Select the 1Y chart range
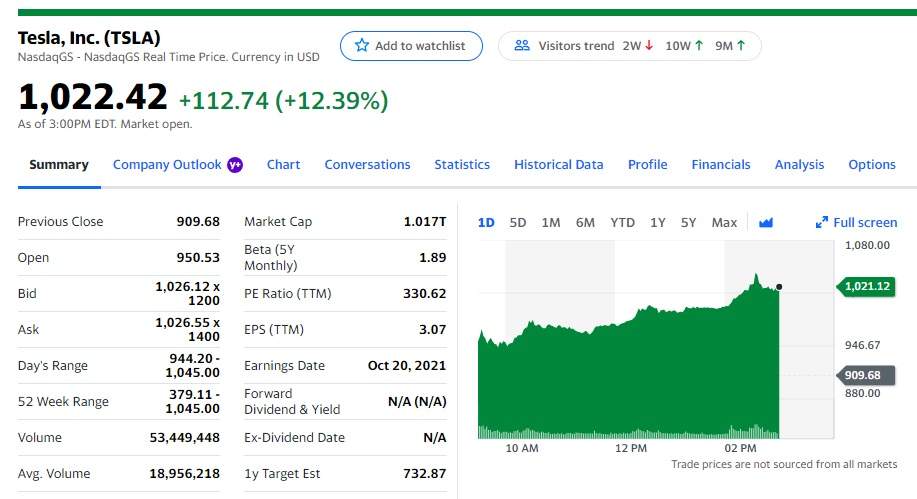The image size is (917, 499). coord(658,222)
